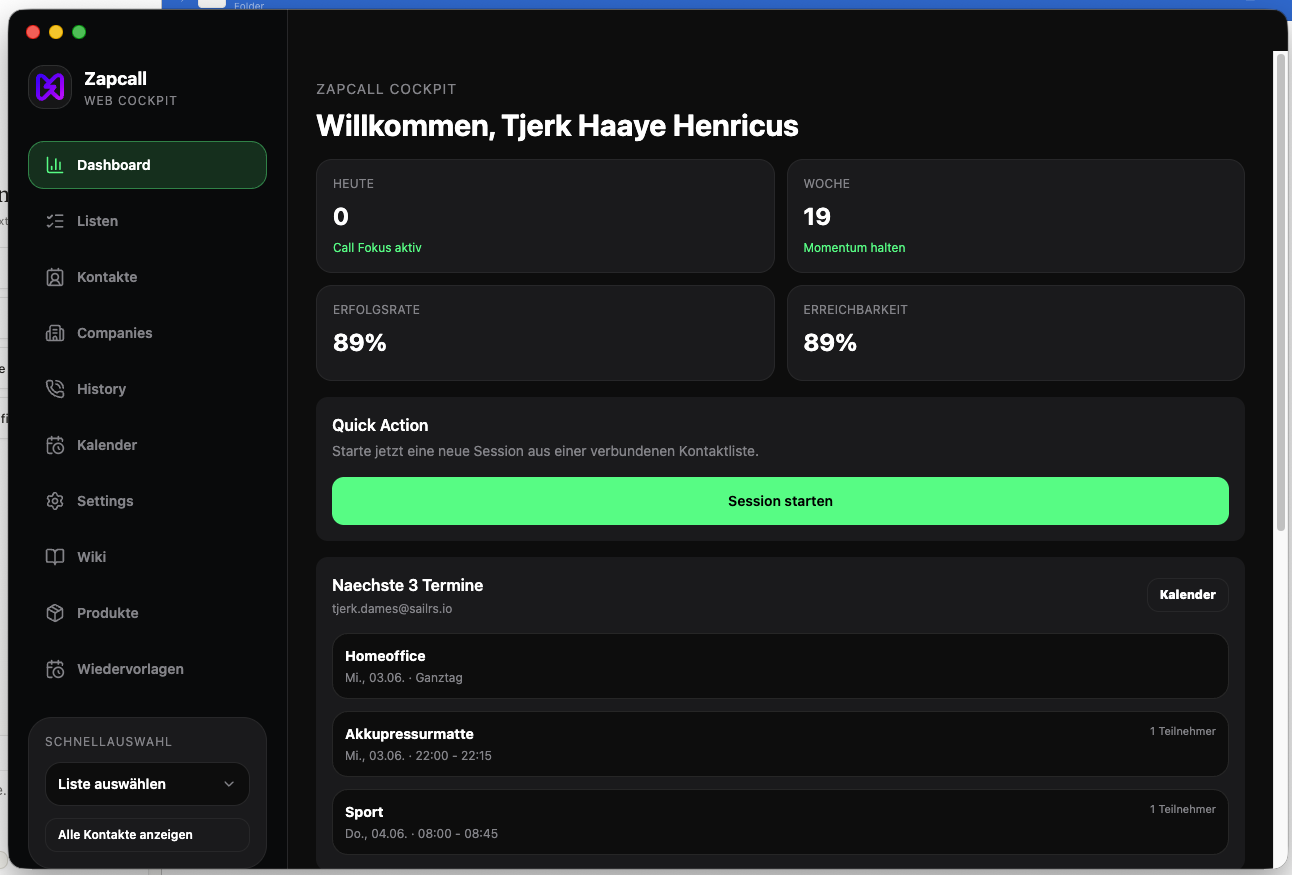Screen dimensions: 1292x875
Task: Click the Call Fokus aktiv text
Action: [x=377, y=247]
